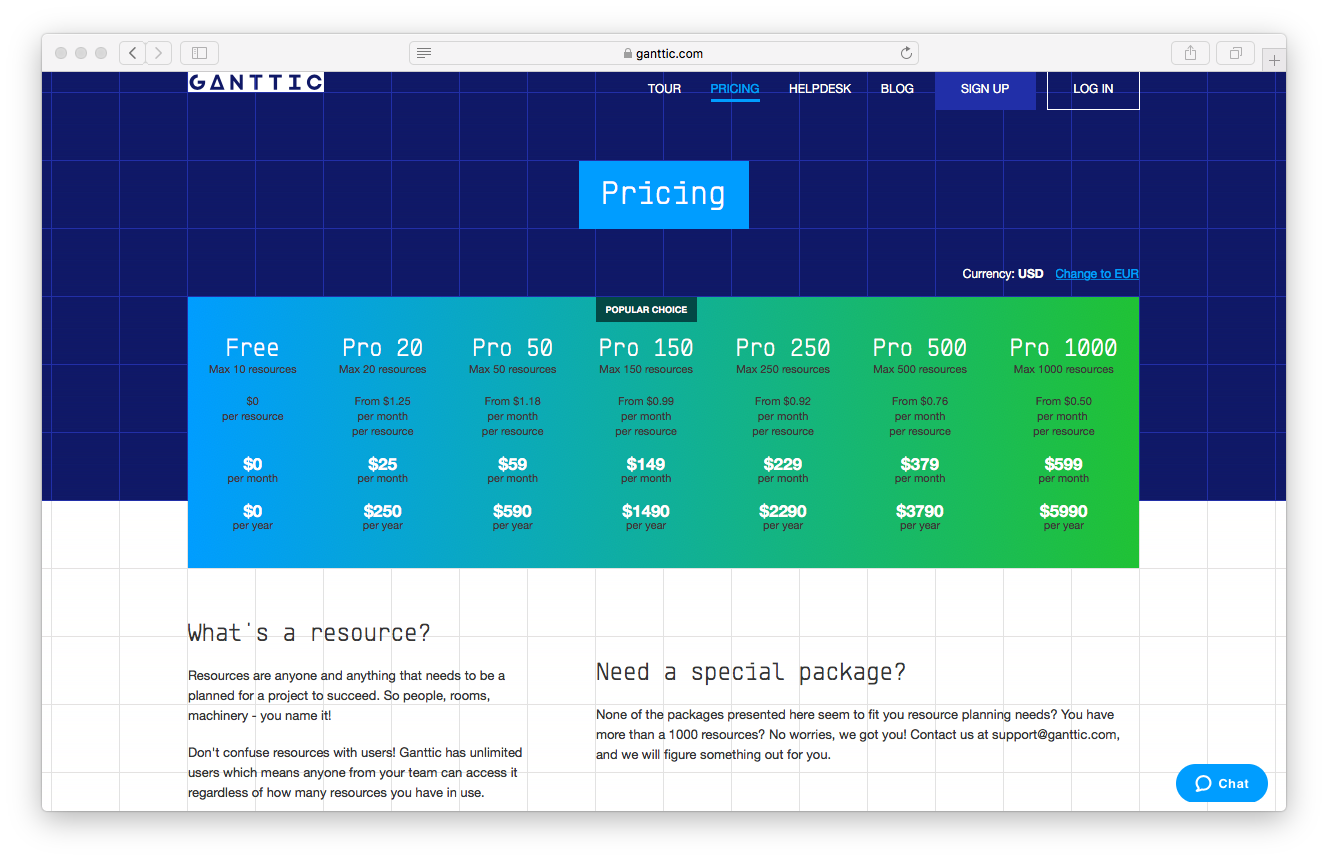Select the Pro 20 plan heading
The width and height of the screenshot is (1328, 861).
[382, 348]
